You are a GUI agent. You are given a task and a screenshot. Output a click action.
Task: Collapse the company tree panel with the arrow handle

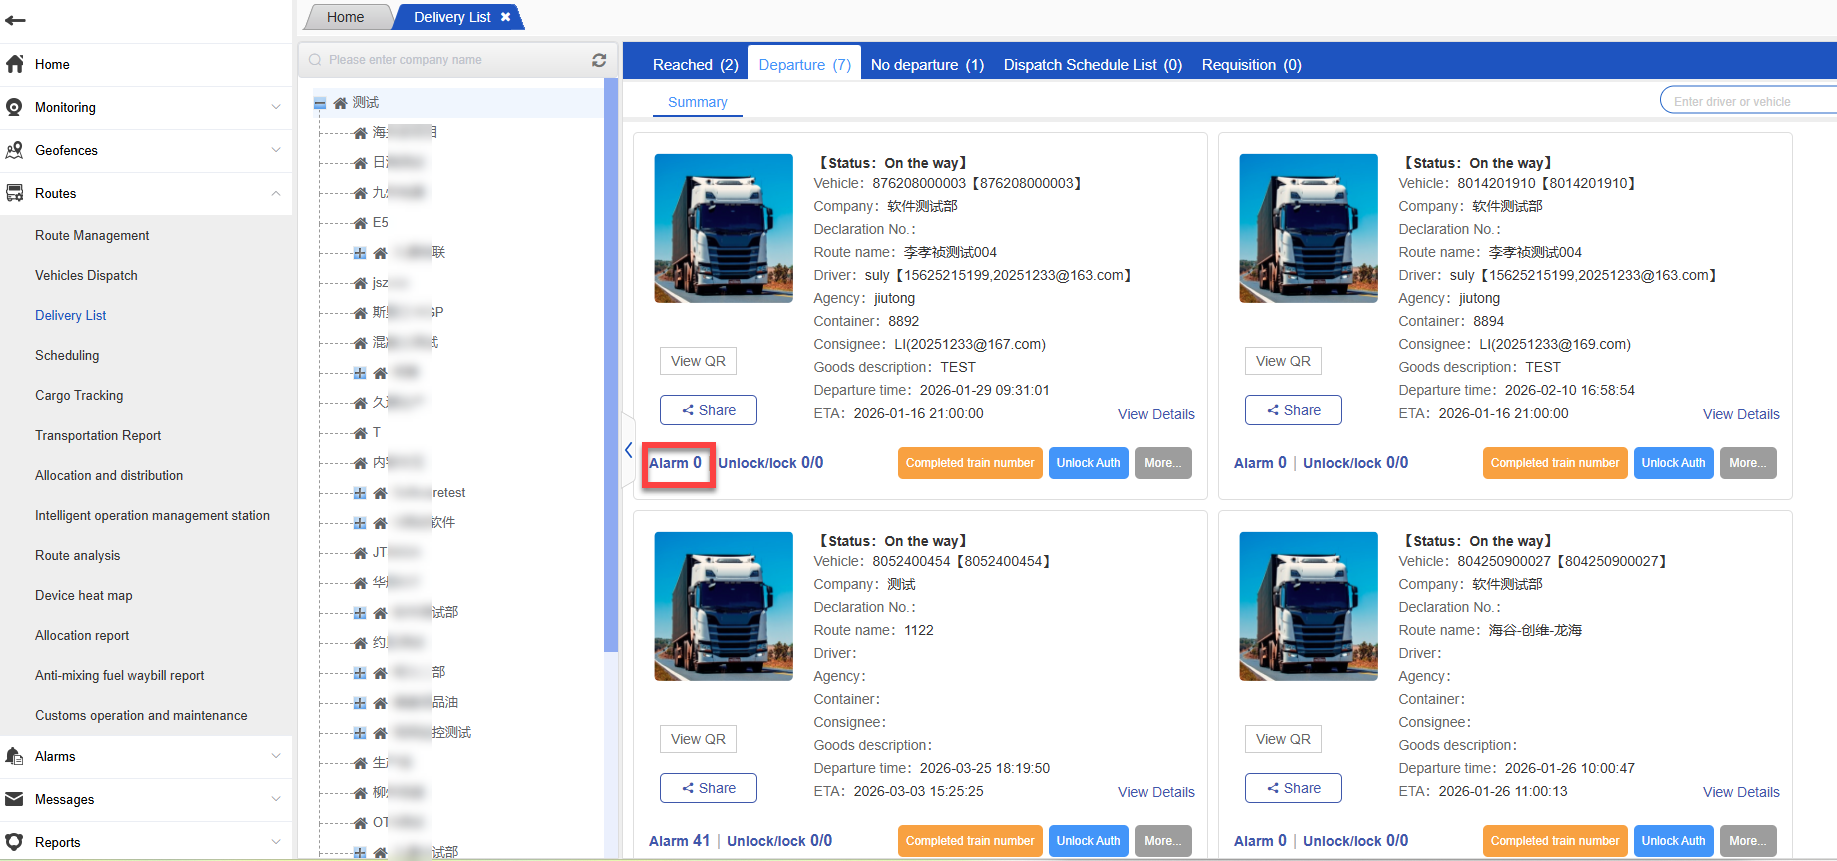pos(628,450)
